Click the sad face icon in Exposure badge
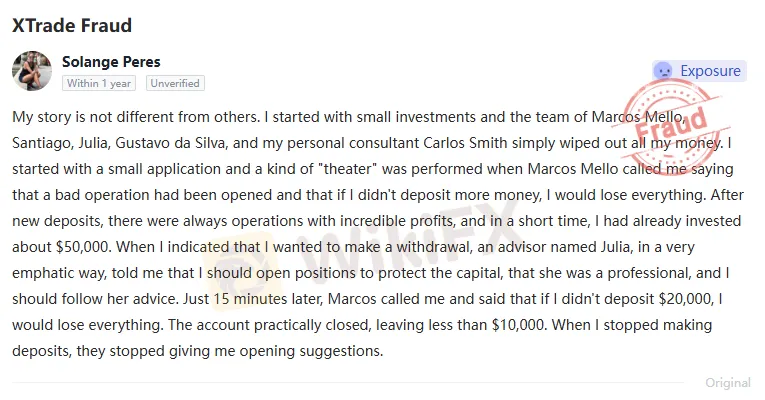Viewport: 765px width, 400px height. point(664,71)
